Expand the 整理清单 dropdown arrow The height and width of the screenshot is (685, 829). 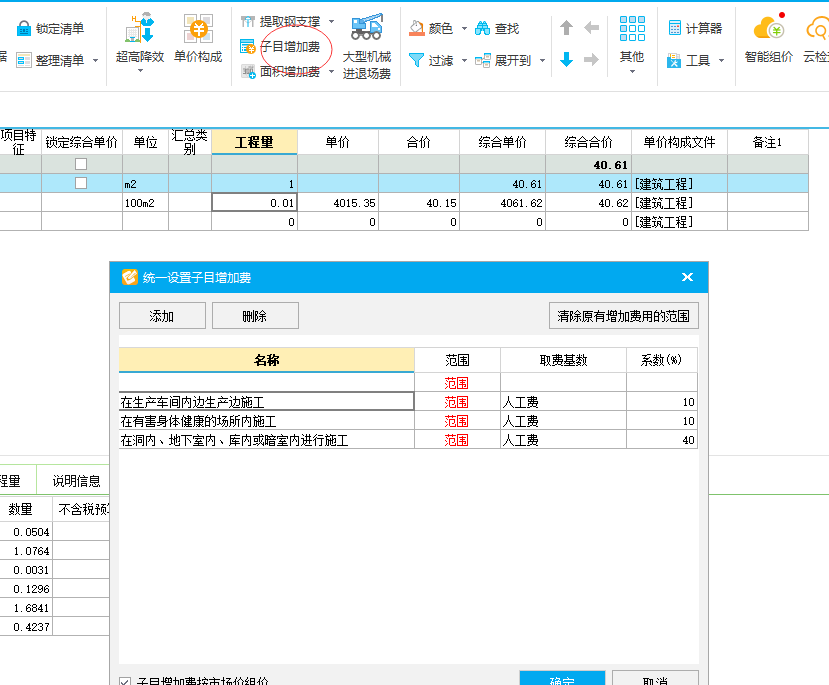point(96,61)
